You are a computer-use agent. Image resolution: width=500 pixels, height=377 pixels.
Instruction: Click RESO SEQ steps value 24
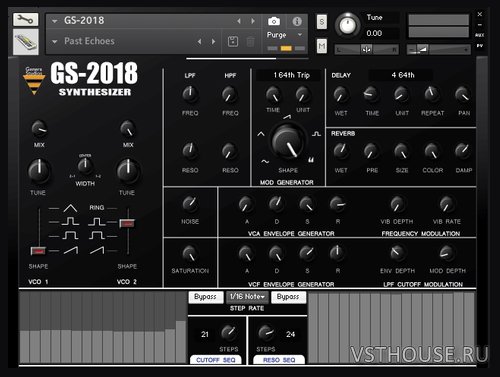(x=290, y=334)
